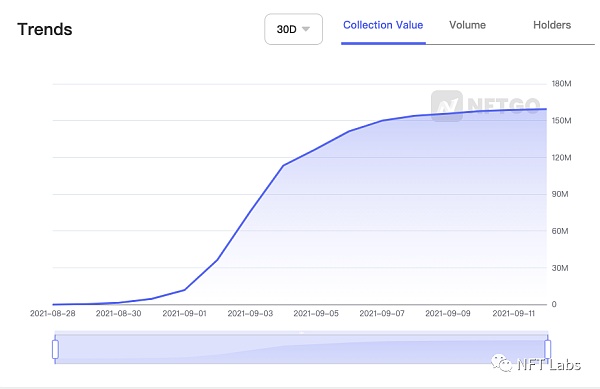Click the range selector mini chart area
Screen dimensions: 600x389
(302, 349)
